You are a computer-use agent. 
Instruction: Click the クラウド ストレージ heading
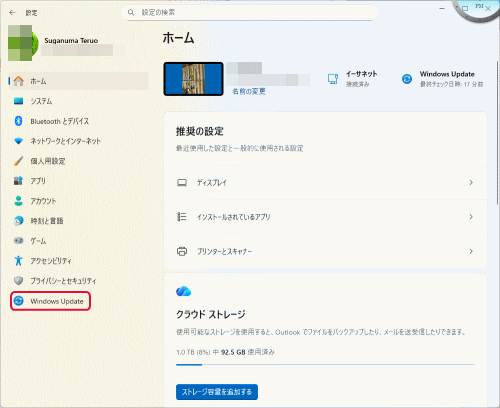click(x=211, y=314)
